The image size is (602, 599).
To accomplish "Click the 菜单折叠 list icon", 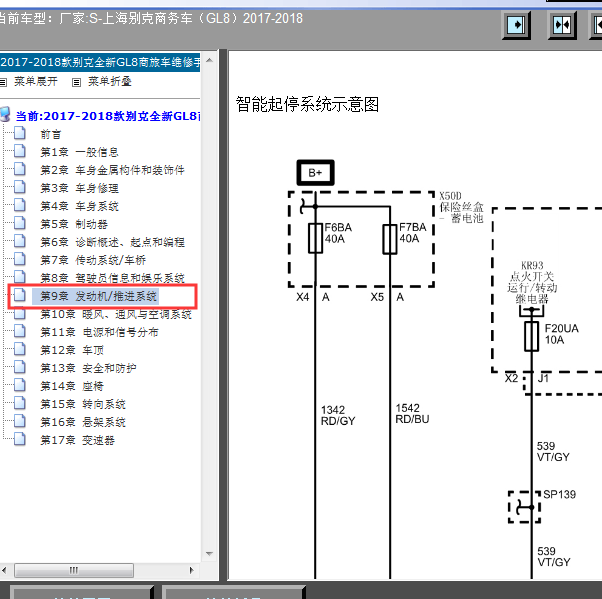I will (x=77, y=82).
